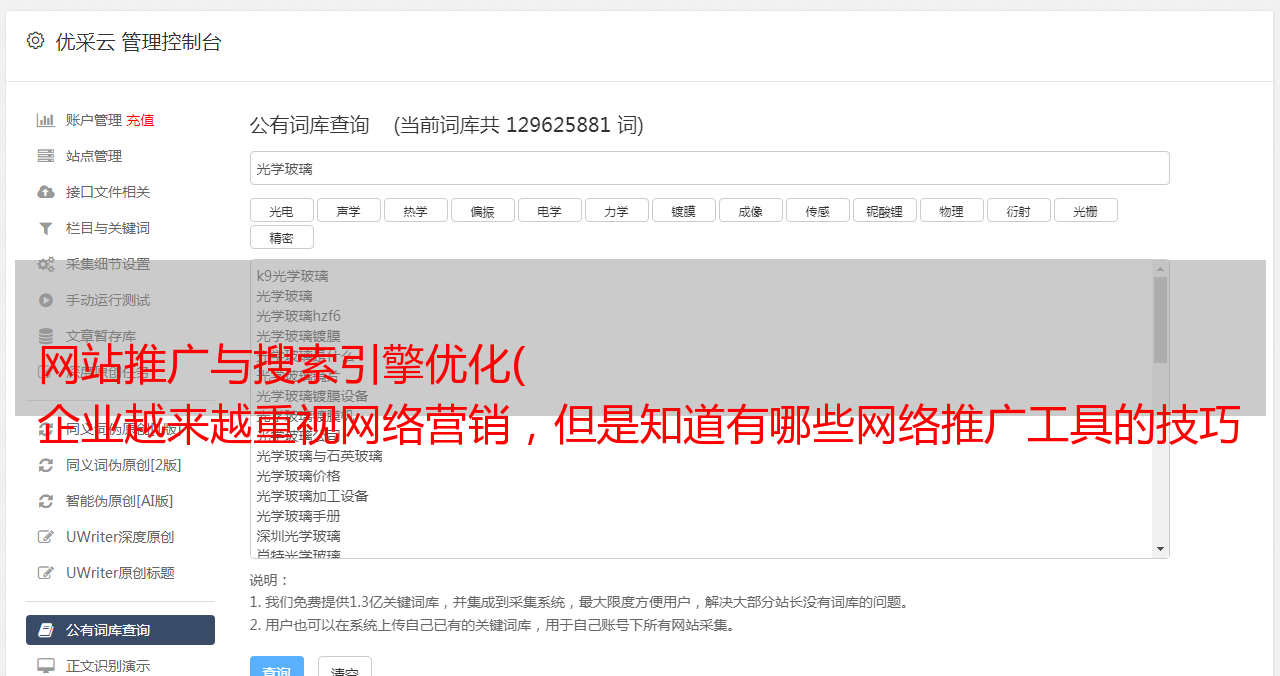This screenshot has width=1280, height=676.
Task: Click the bar chart icon for 账户管理
Action: coord(46,120)
